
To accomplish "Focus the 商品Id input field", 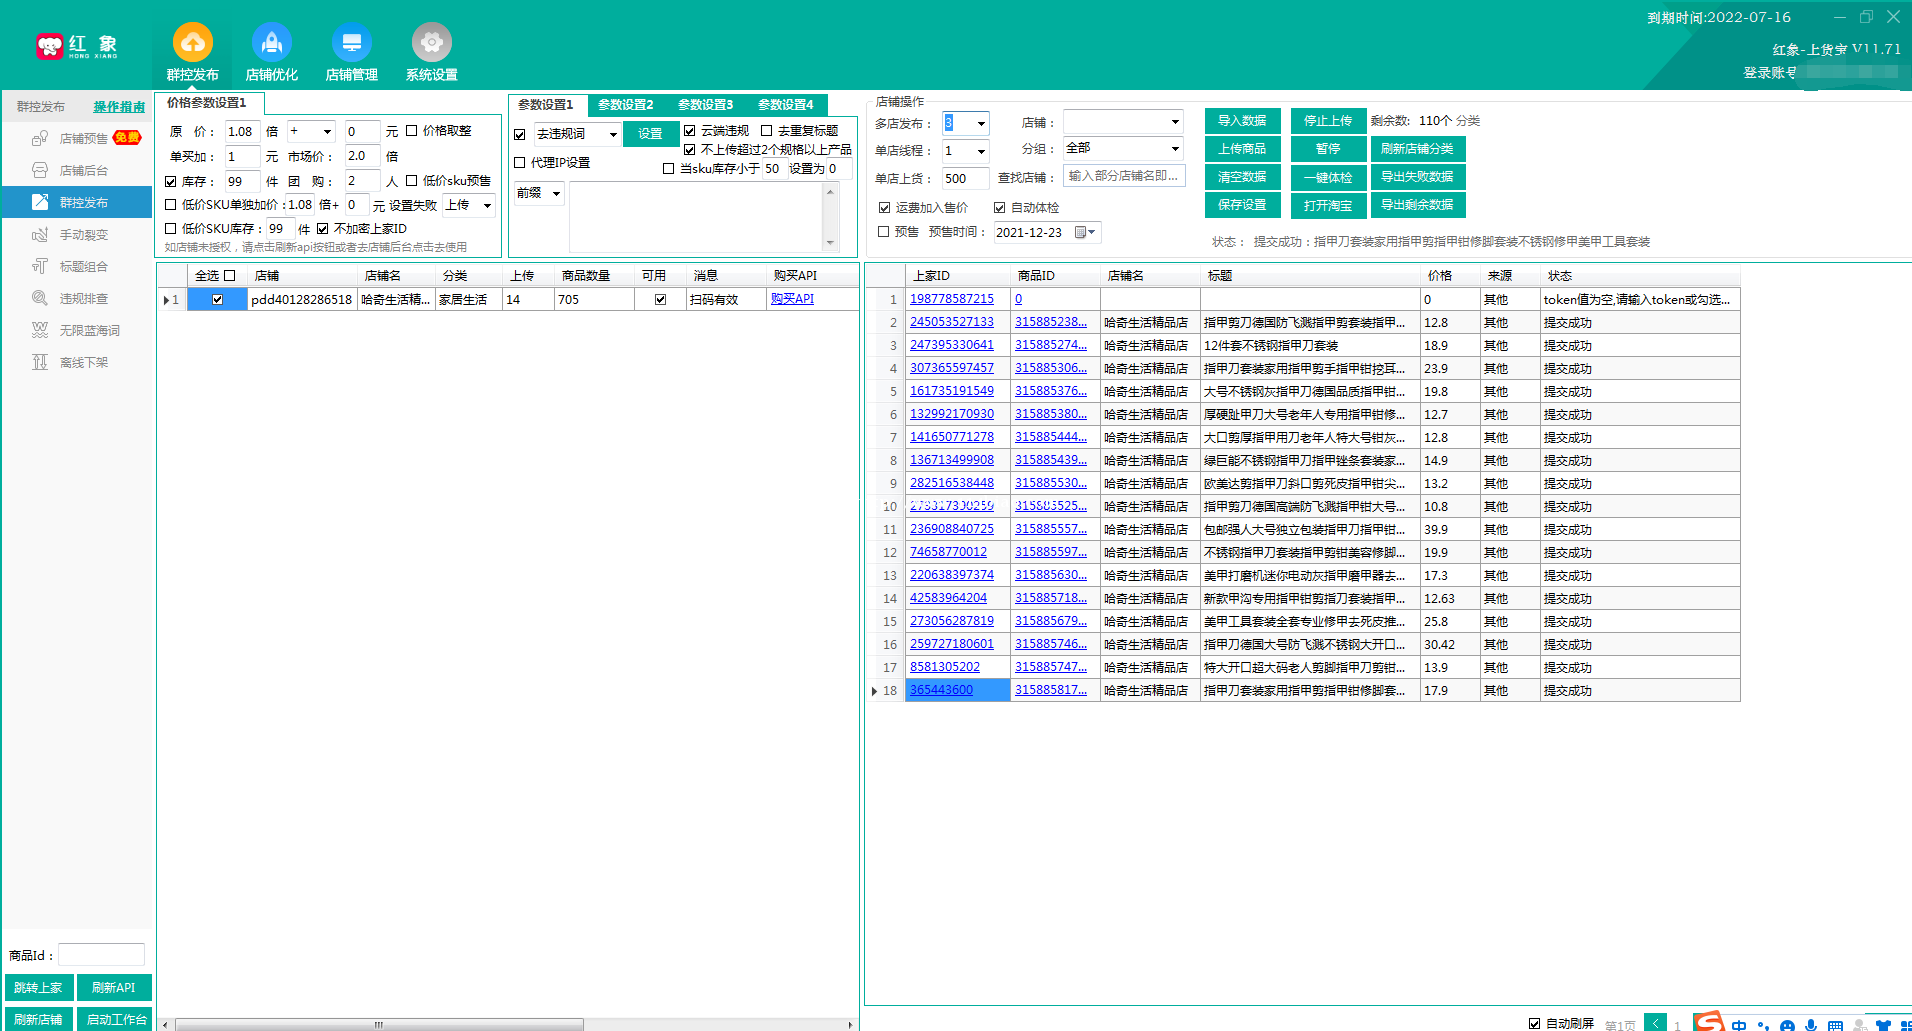I will 101,955.
